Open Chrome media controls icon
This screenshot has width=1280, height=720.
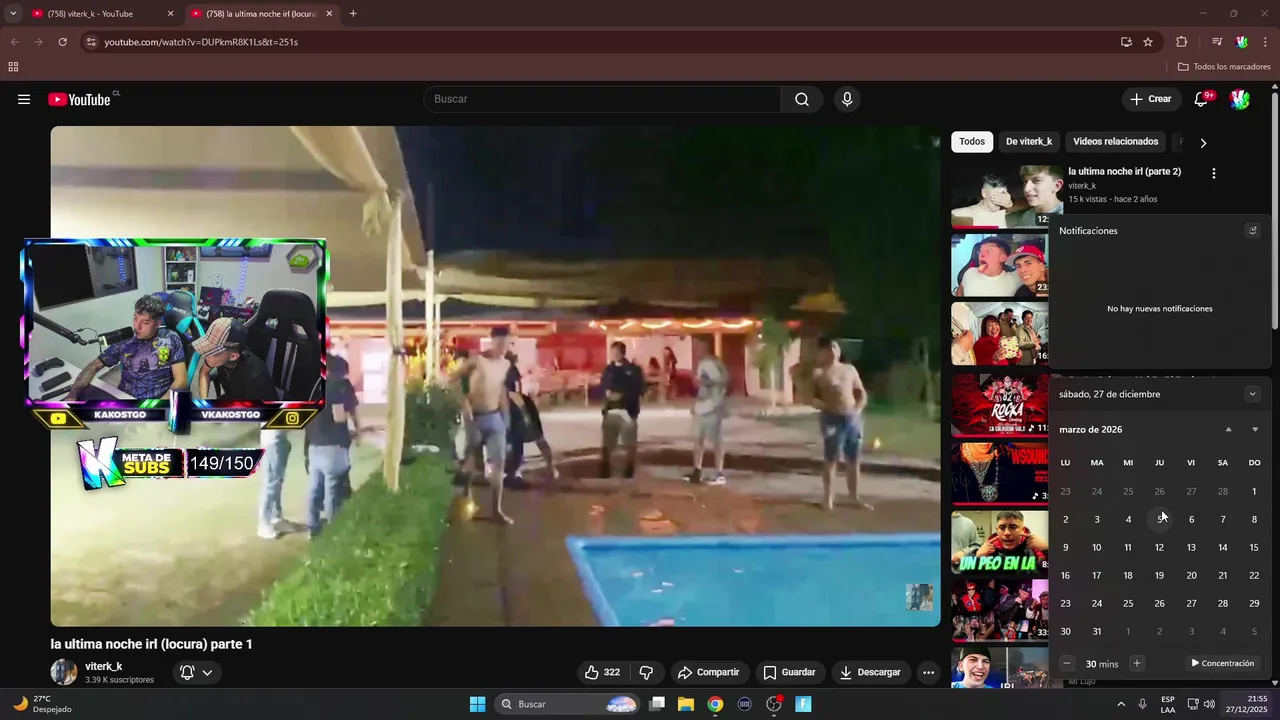1217,42
